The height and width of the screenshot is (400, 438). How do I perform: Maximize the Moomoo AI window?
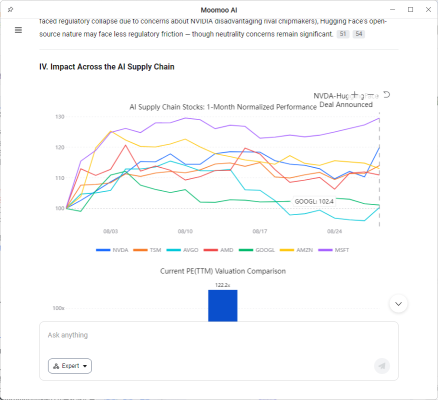pos(411,10)
